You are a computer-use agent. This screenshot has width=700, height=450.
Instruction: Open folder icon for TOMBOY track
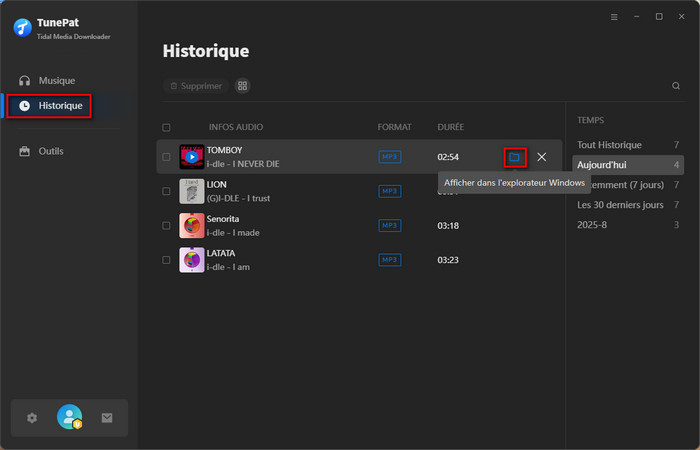(514, 157)
